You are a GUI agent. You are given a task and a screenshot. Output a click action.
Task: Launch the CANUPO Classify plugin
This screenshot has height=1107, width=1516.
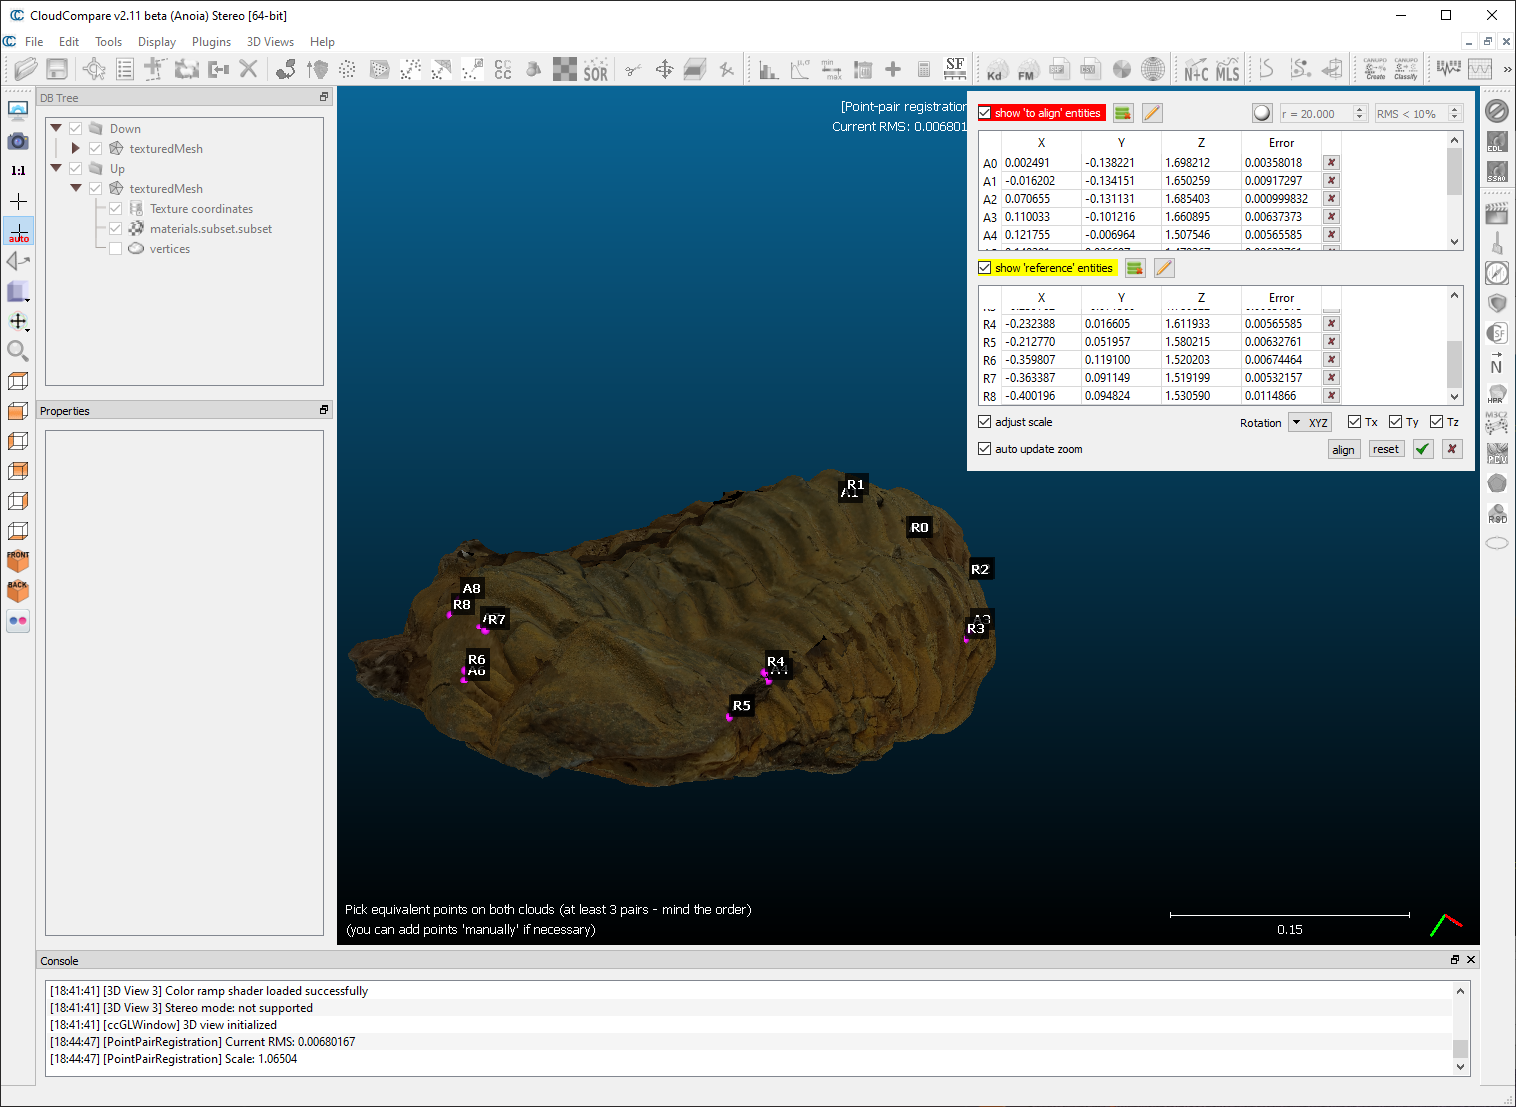coord(1406,69)
